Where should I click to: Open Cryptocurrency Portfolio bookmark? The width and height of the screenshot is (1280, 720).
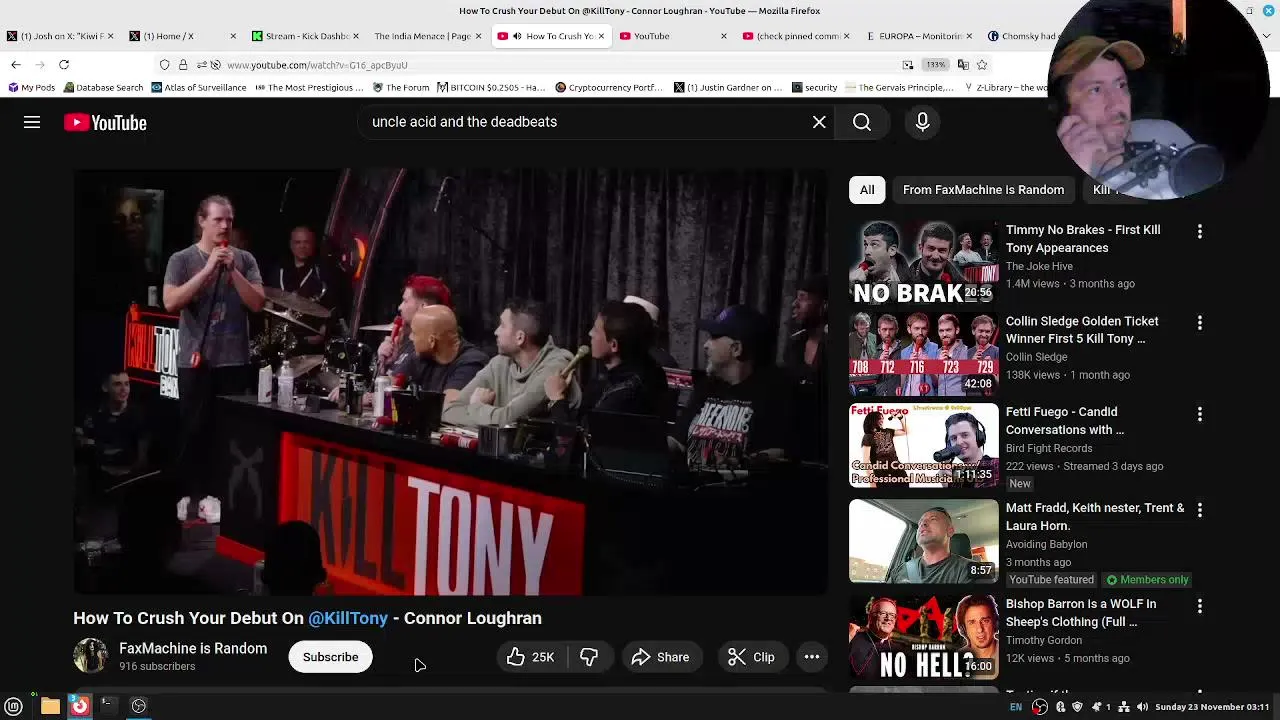[608, 88]
